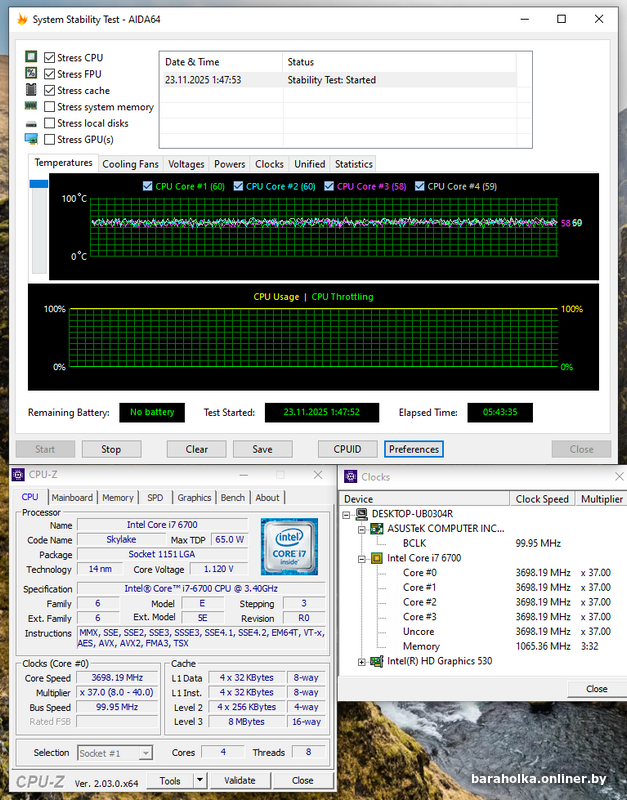Click the Stress CPU chip icon
The height and width of the screenshot is (800, 627).
pos(31,57)
